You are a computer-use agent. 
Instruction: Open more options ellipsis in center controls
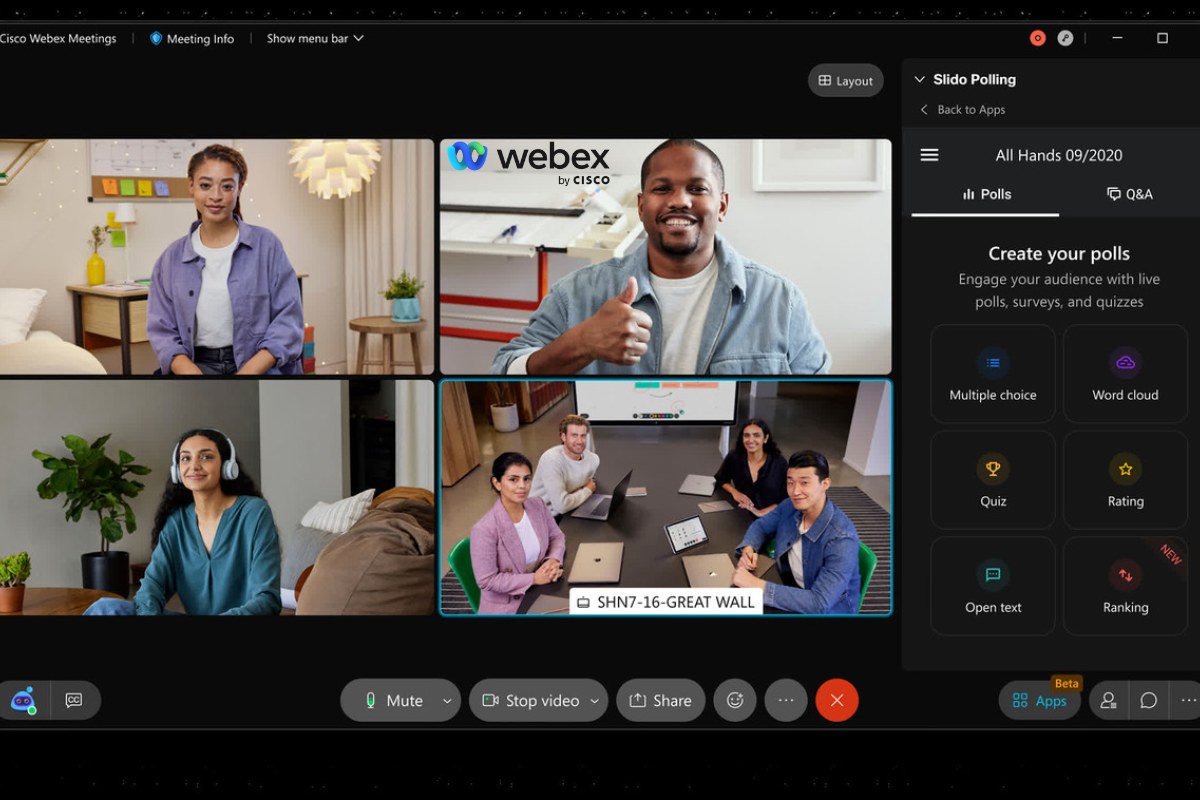coord(786,701)
